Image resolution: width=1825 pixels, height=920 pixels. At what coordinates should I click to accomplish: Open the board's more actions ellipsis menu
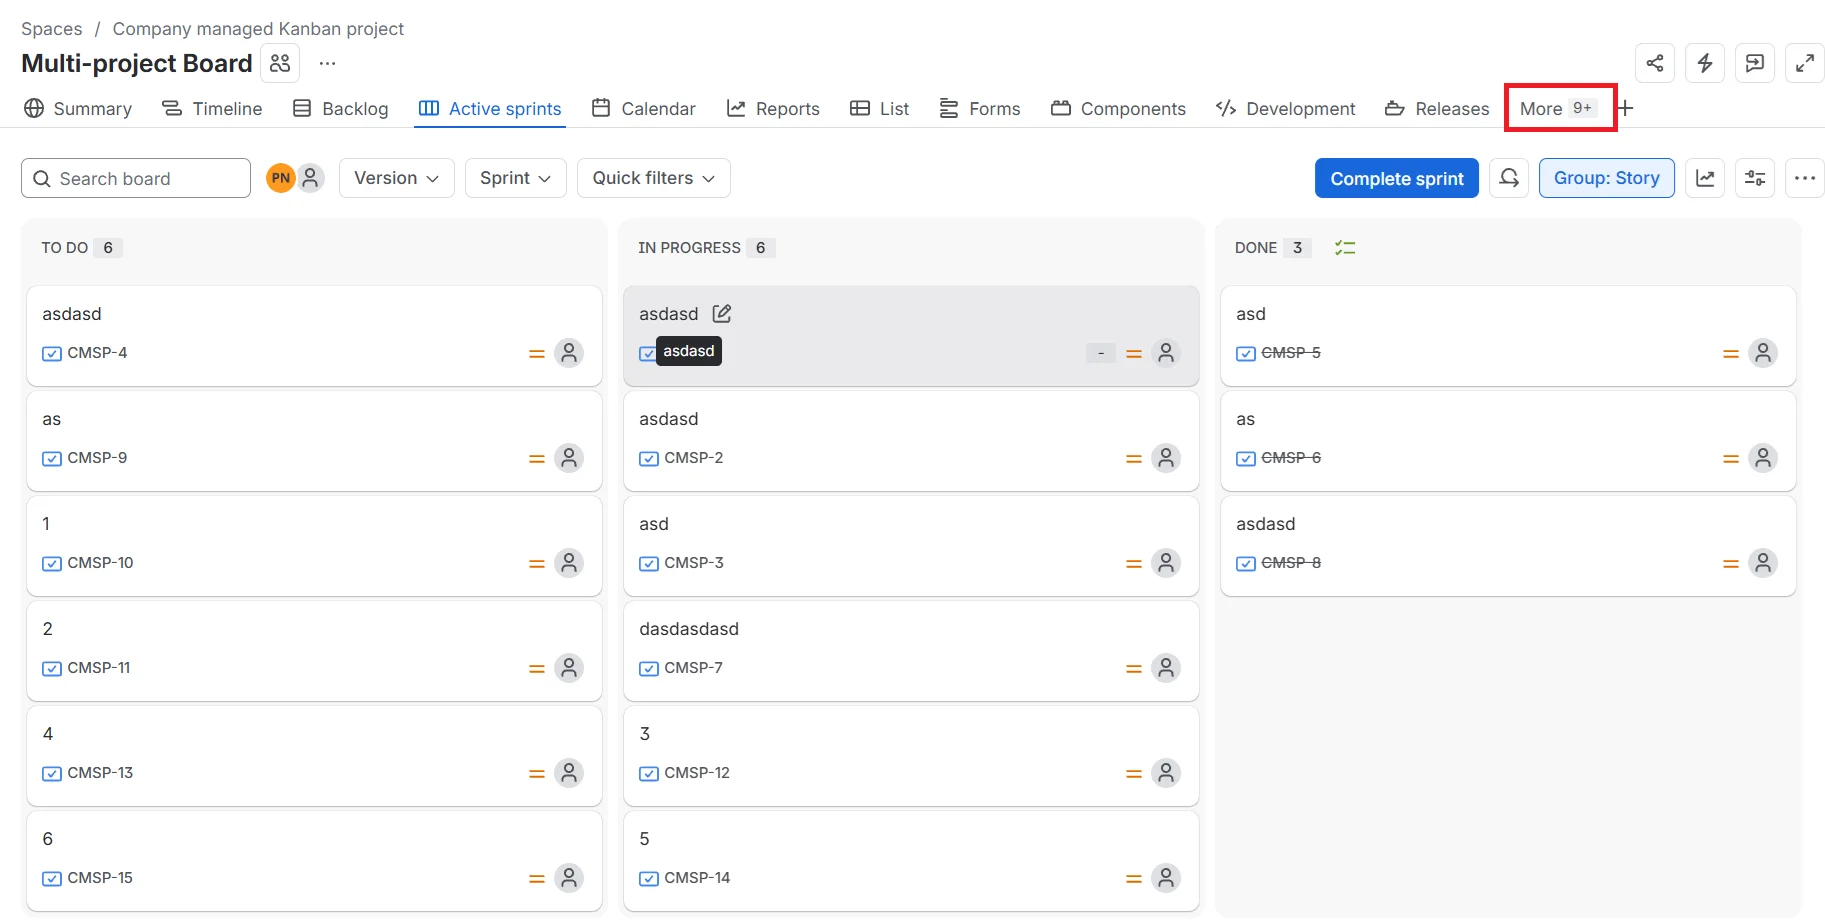click(x=1805, y=178)
